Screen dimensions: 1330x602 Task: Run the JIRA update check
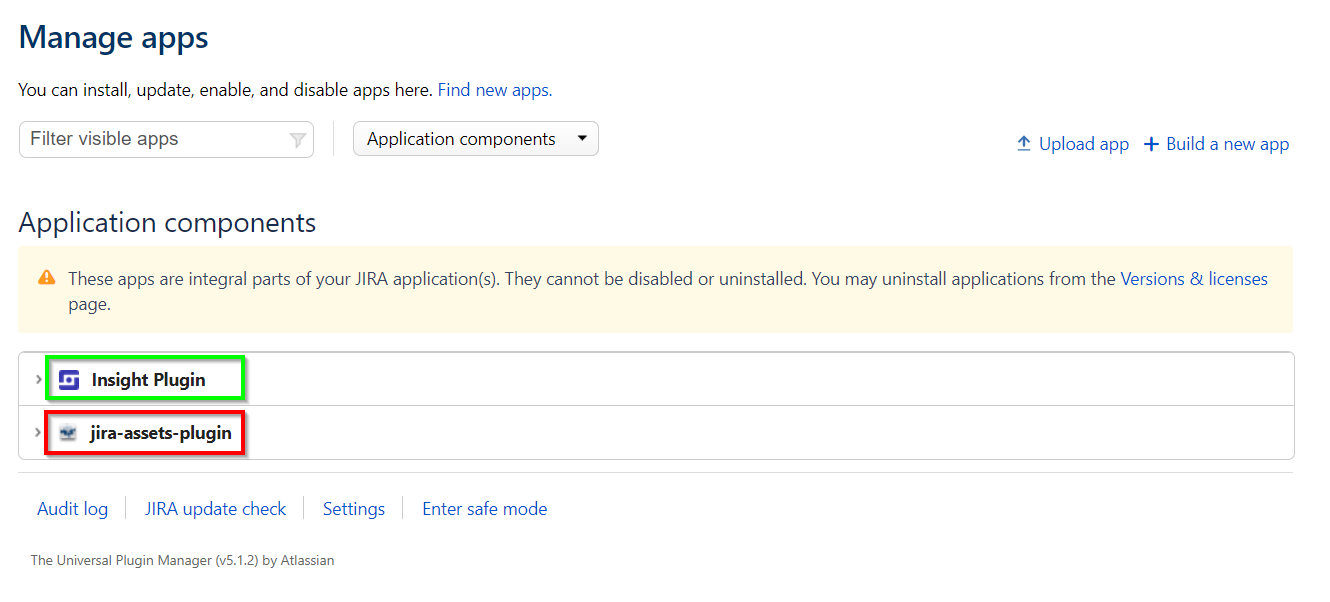(215, 509)
